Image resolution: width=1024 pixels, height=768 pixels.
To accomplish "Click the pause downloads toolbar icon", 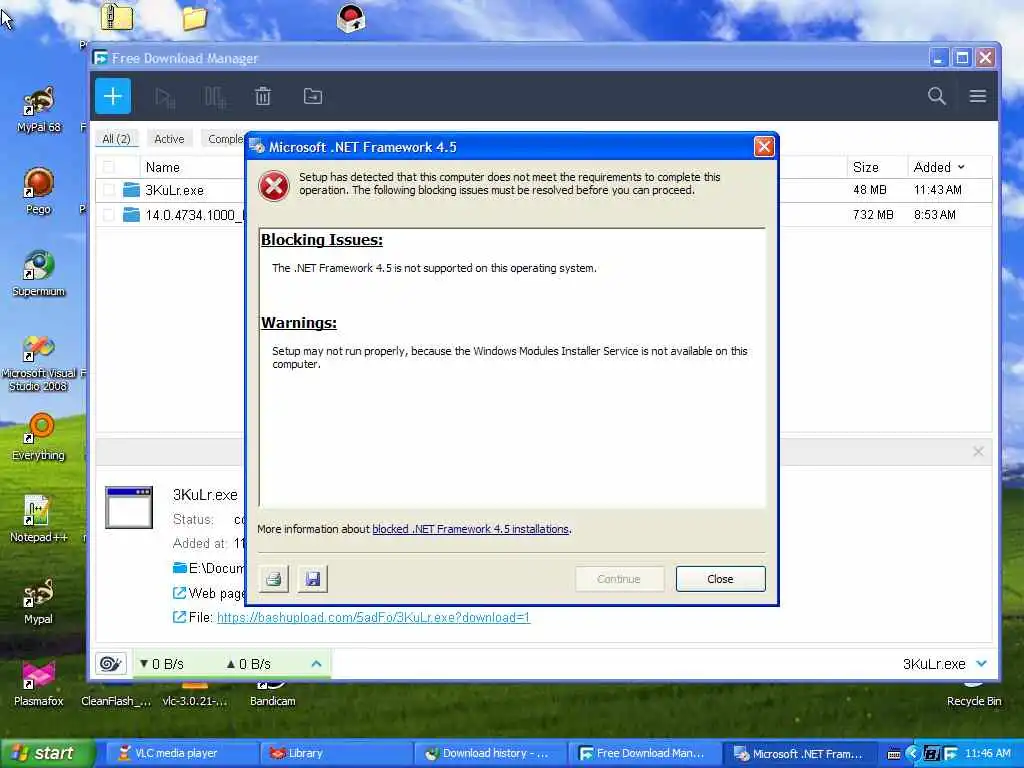I will click(x=215, y=97).
